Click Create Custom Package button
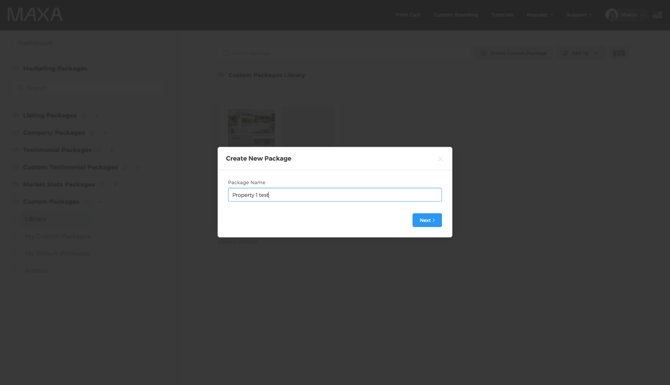Screen dimensions: 670x385 point(514,53)
